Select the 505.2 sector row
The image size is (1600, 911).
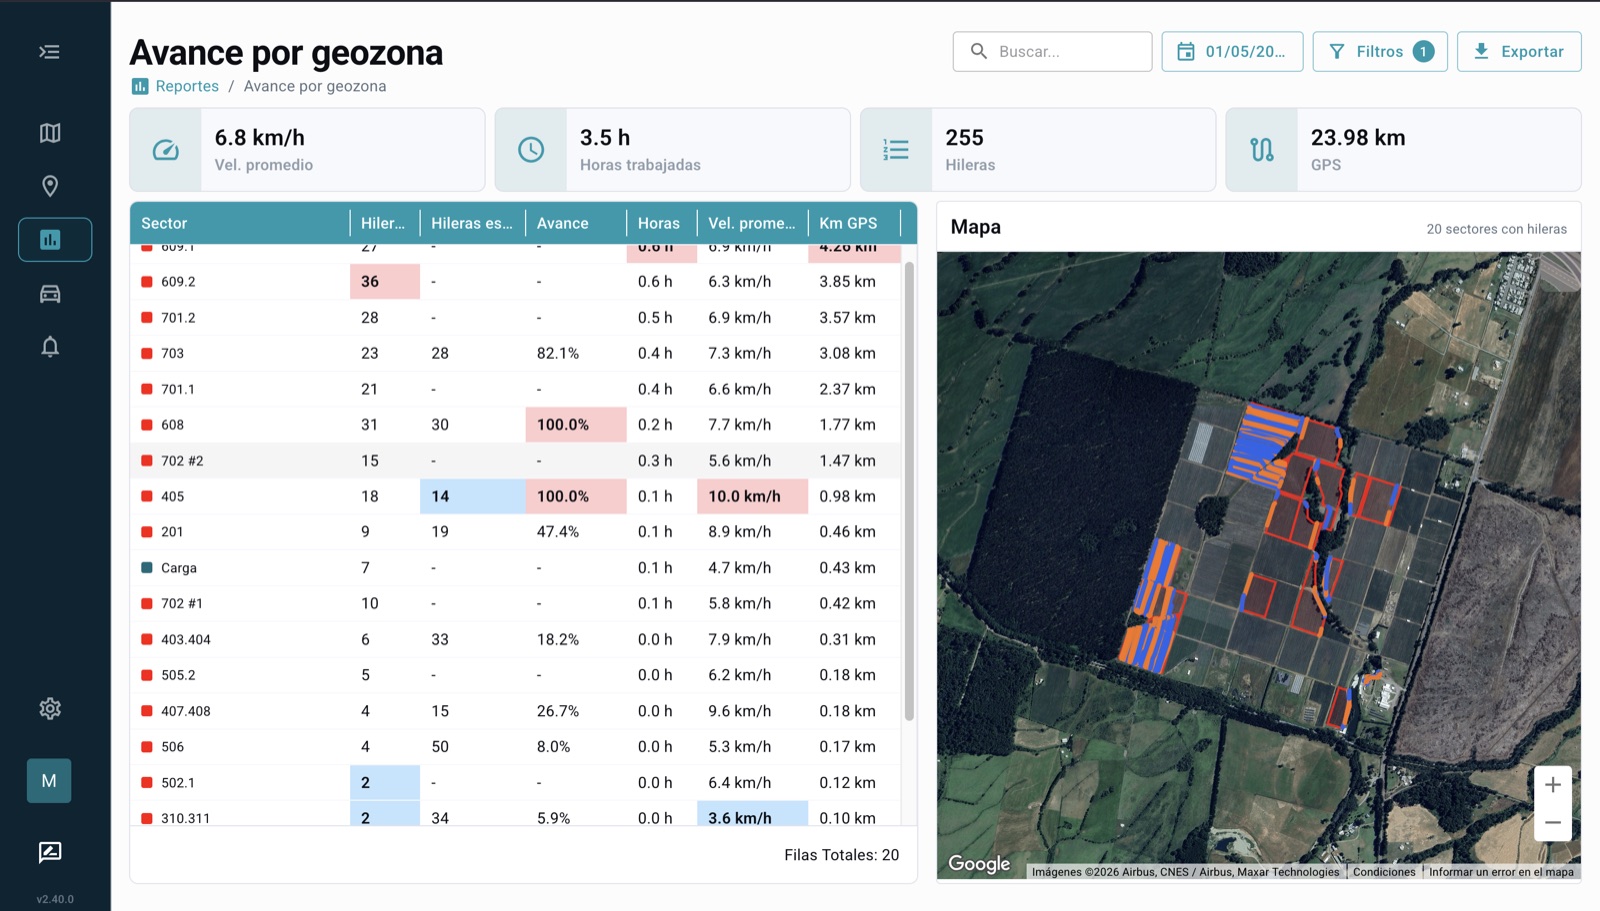516,675
